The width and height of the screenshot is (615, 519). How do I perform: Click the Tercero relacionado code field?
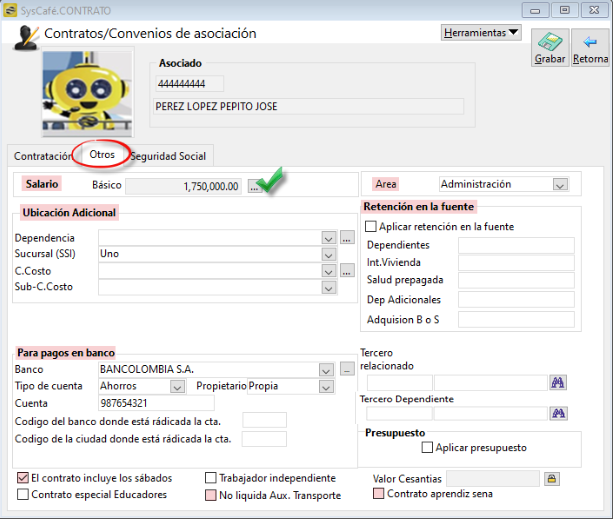click(x=400, y=382)
